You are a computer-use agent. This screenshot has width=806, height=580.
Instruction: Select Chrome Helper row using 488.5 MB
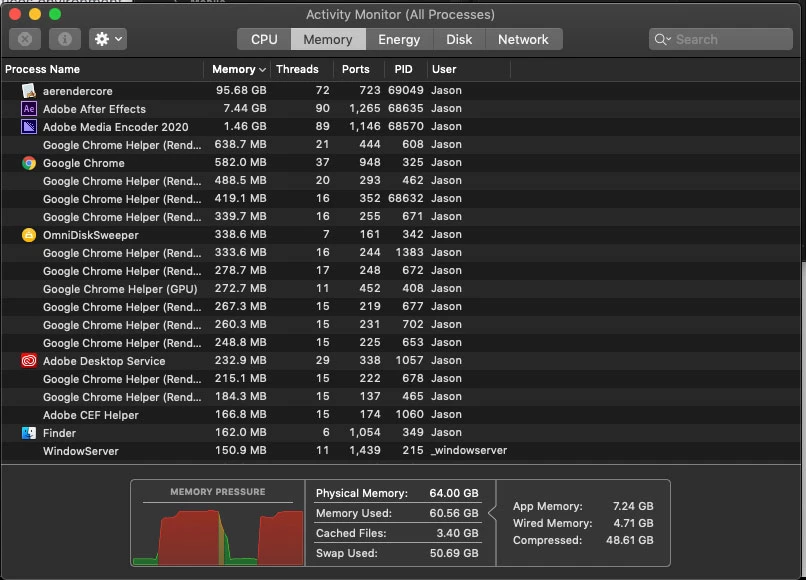[401, 181]
